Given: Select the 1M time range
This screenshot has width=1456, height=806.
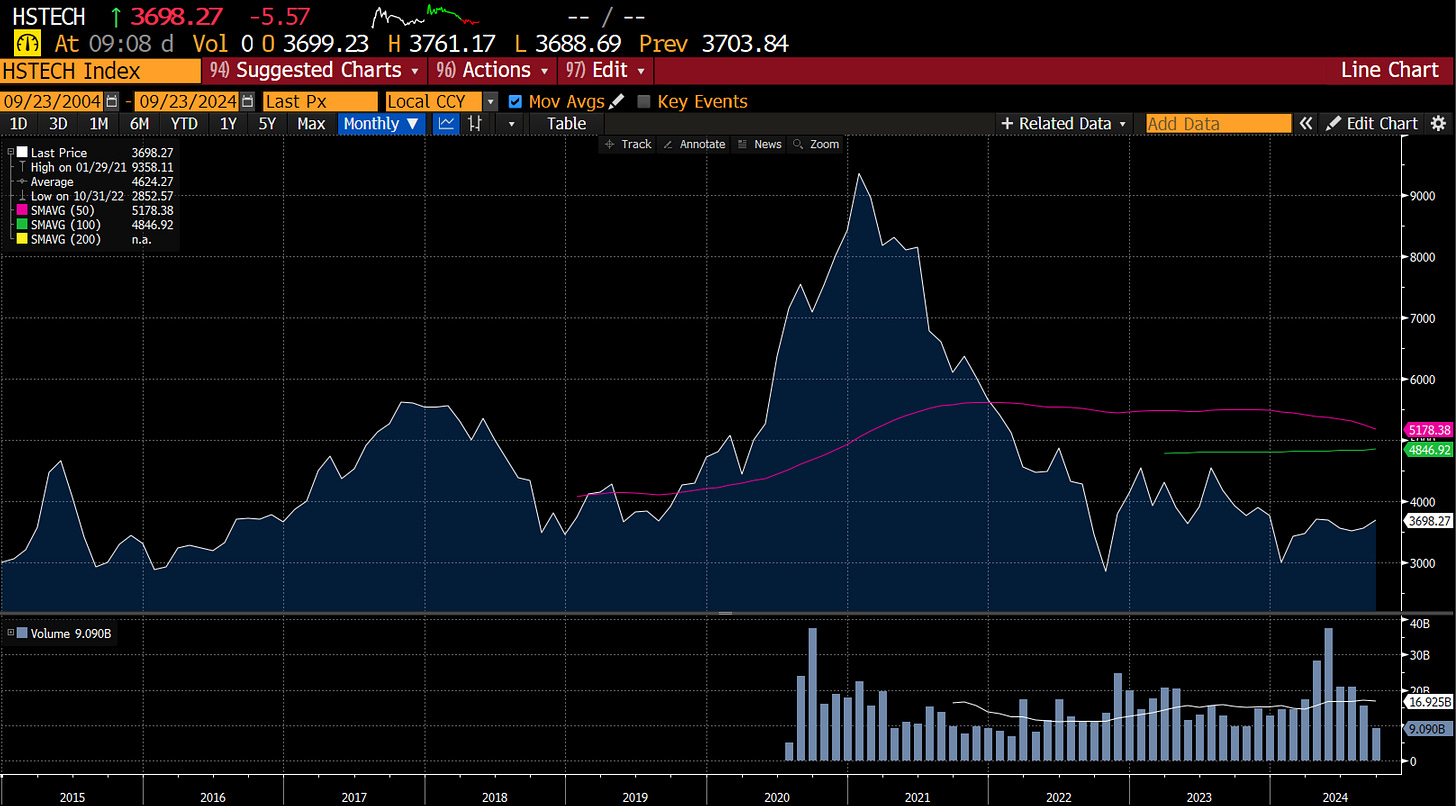Looking at the screenshot, I should (98, 124).
